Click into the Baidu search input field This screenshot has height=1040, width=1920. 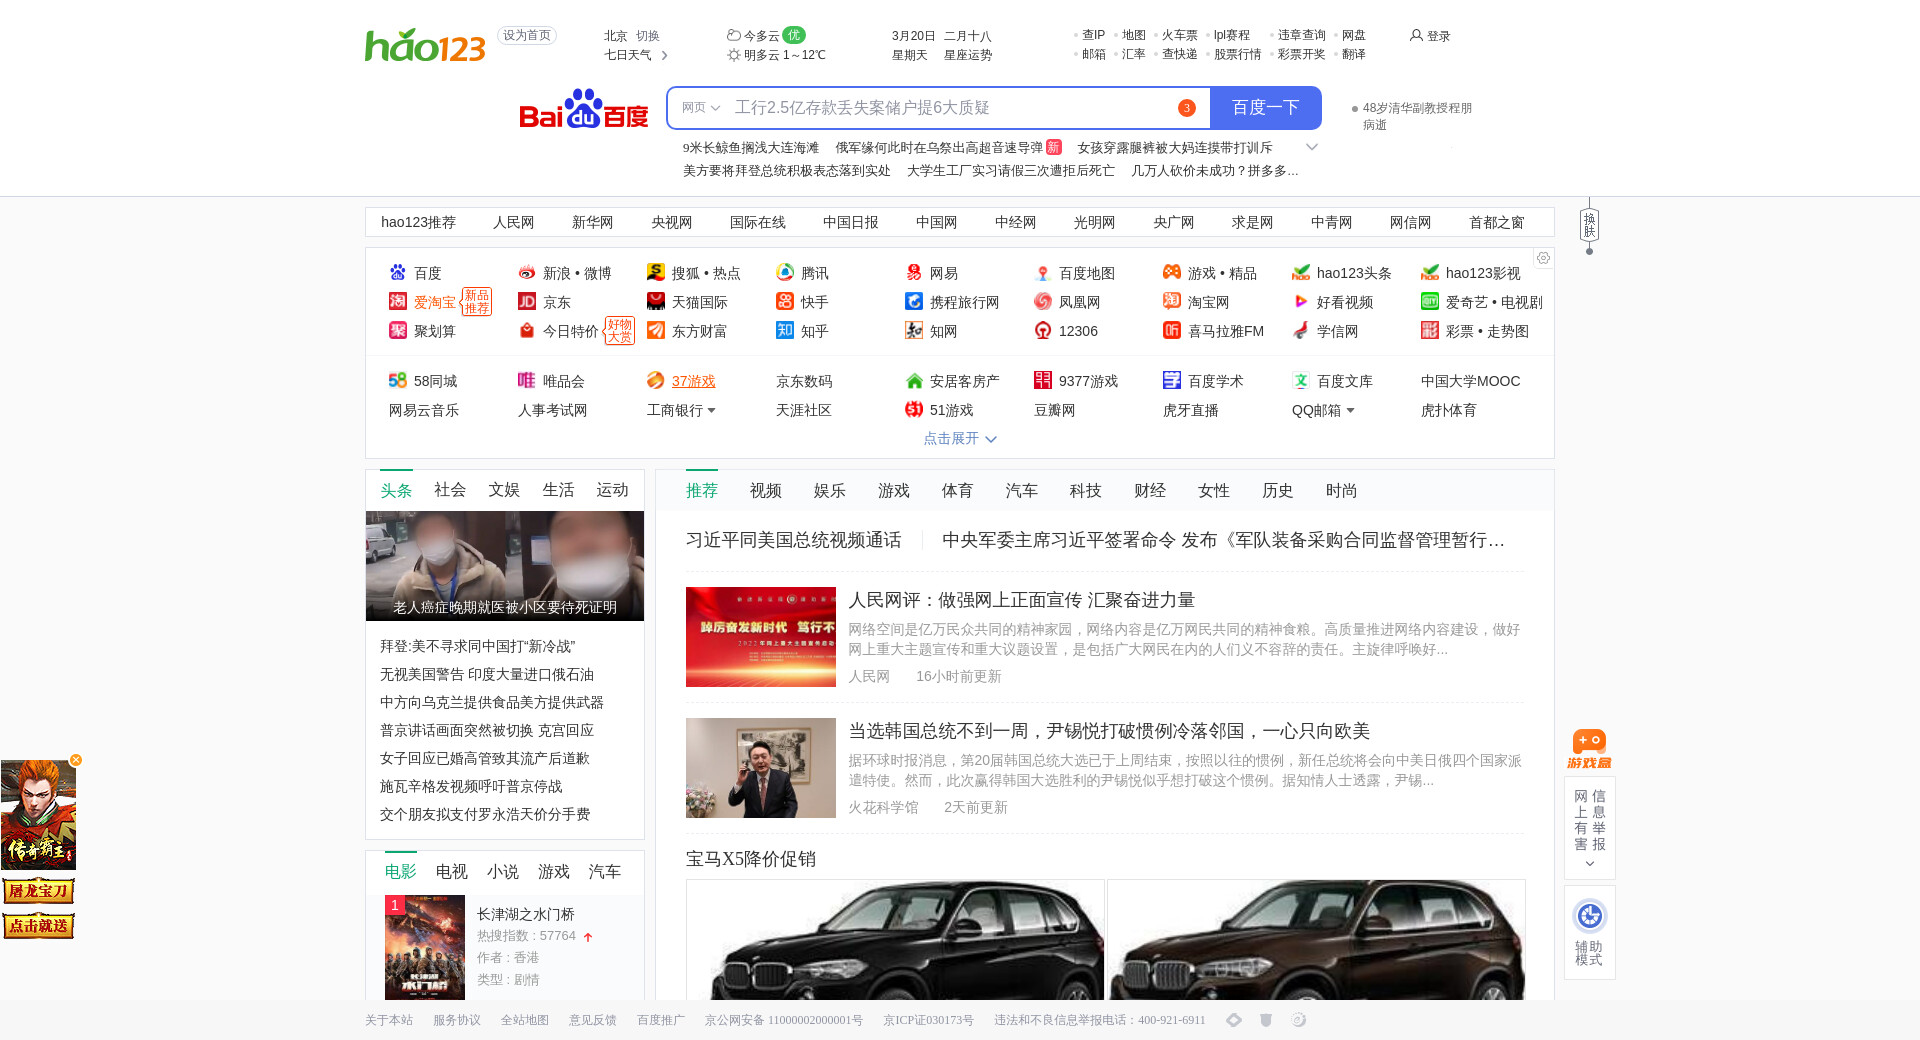[x=950, y=108]
